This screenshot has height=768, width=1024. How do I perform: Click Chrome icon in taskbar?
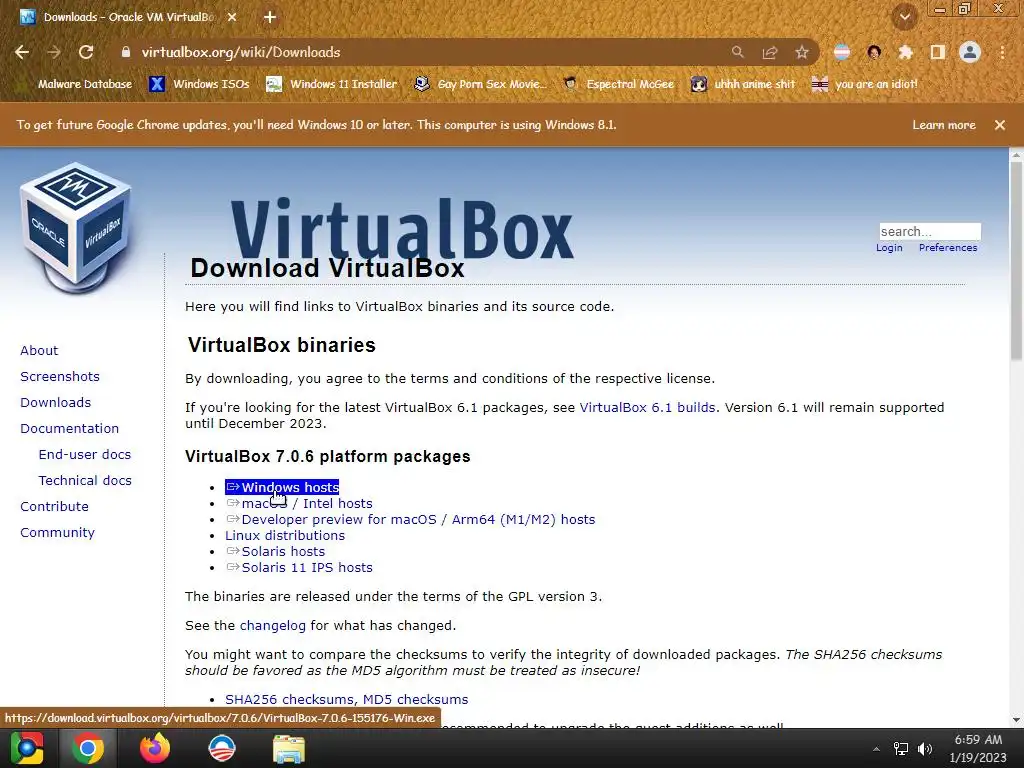pos(88,748)
